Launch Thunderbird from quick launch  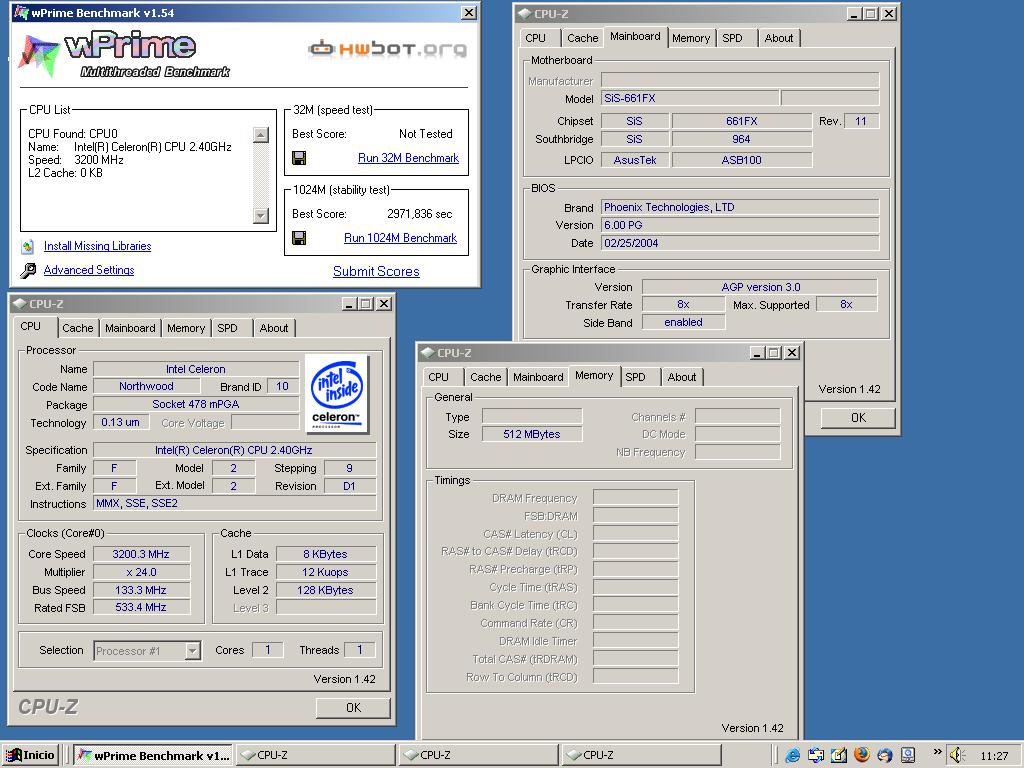point(884,756)
